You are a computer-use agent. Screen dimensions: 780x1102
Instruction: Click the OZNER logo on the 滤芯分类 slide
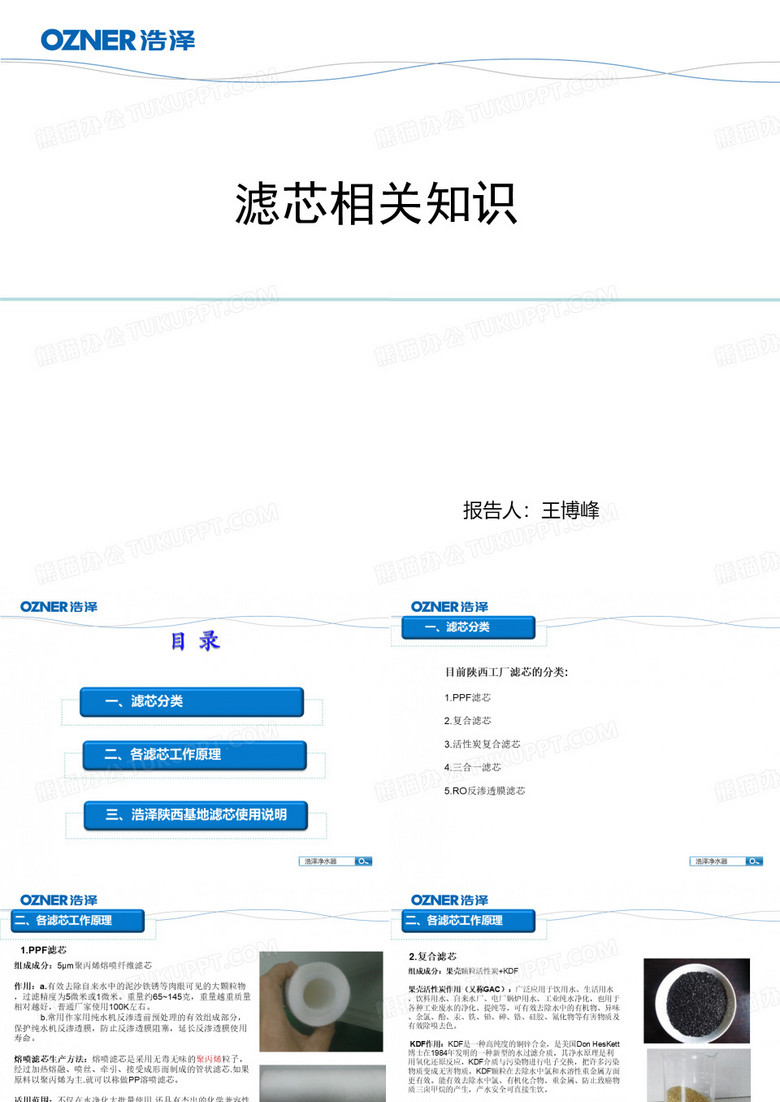tap(450, 607)
